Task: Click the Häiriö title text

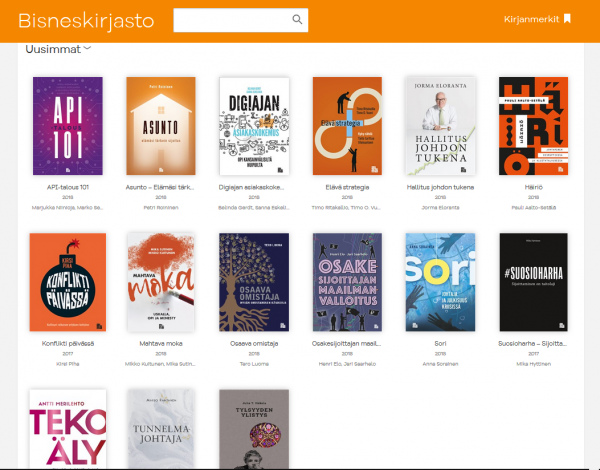Action: click(533, 187)
